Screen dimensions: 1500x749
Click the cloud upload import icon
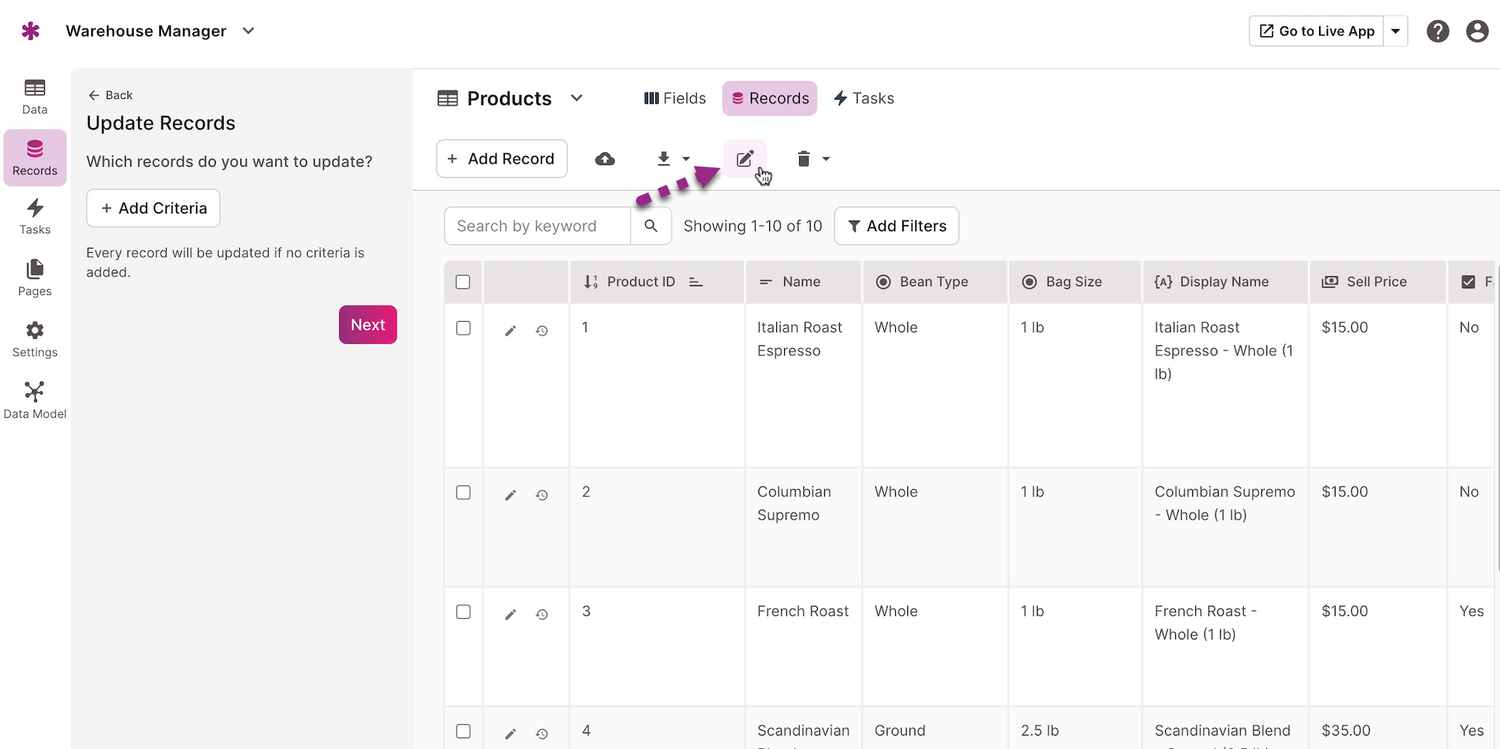pos(605,159)
